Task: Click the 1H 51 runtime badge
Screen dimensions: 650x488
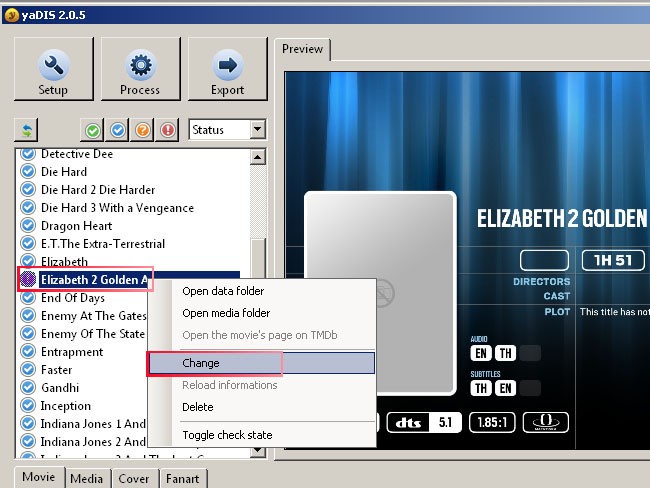Action: (613, 260)
